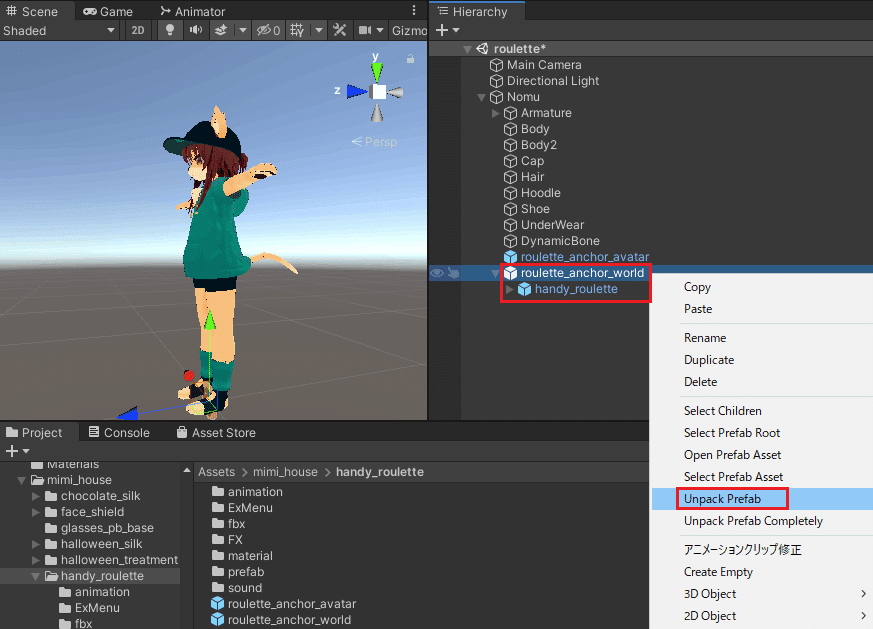Select Directional Light in the Hierarchy
Viewport: 873px width, 629px height.
[552, 81]
